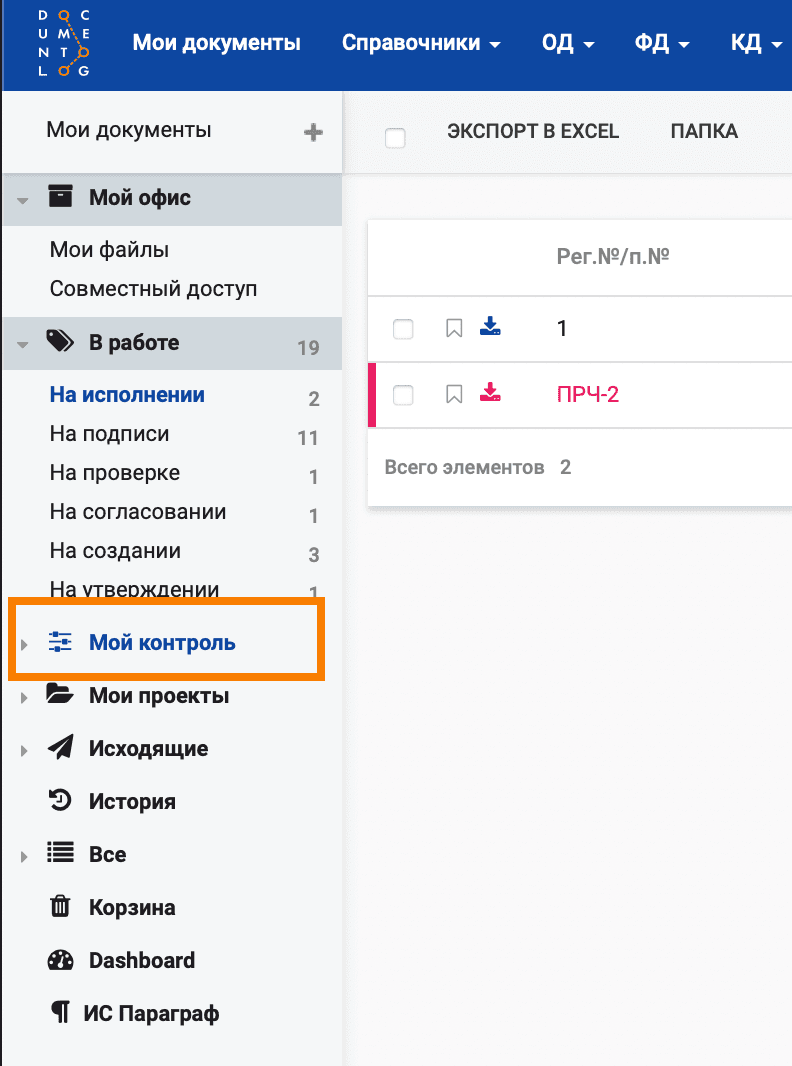Collapse the В работе section arrow

(23, 344)
